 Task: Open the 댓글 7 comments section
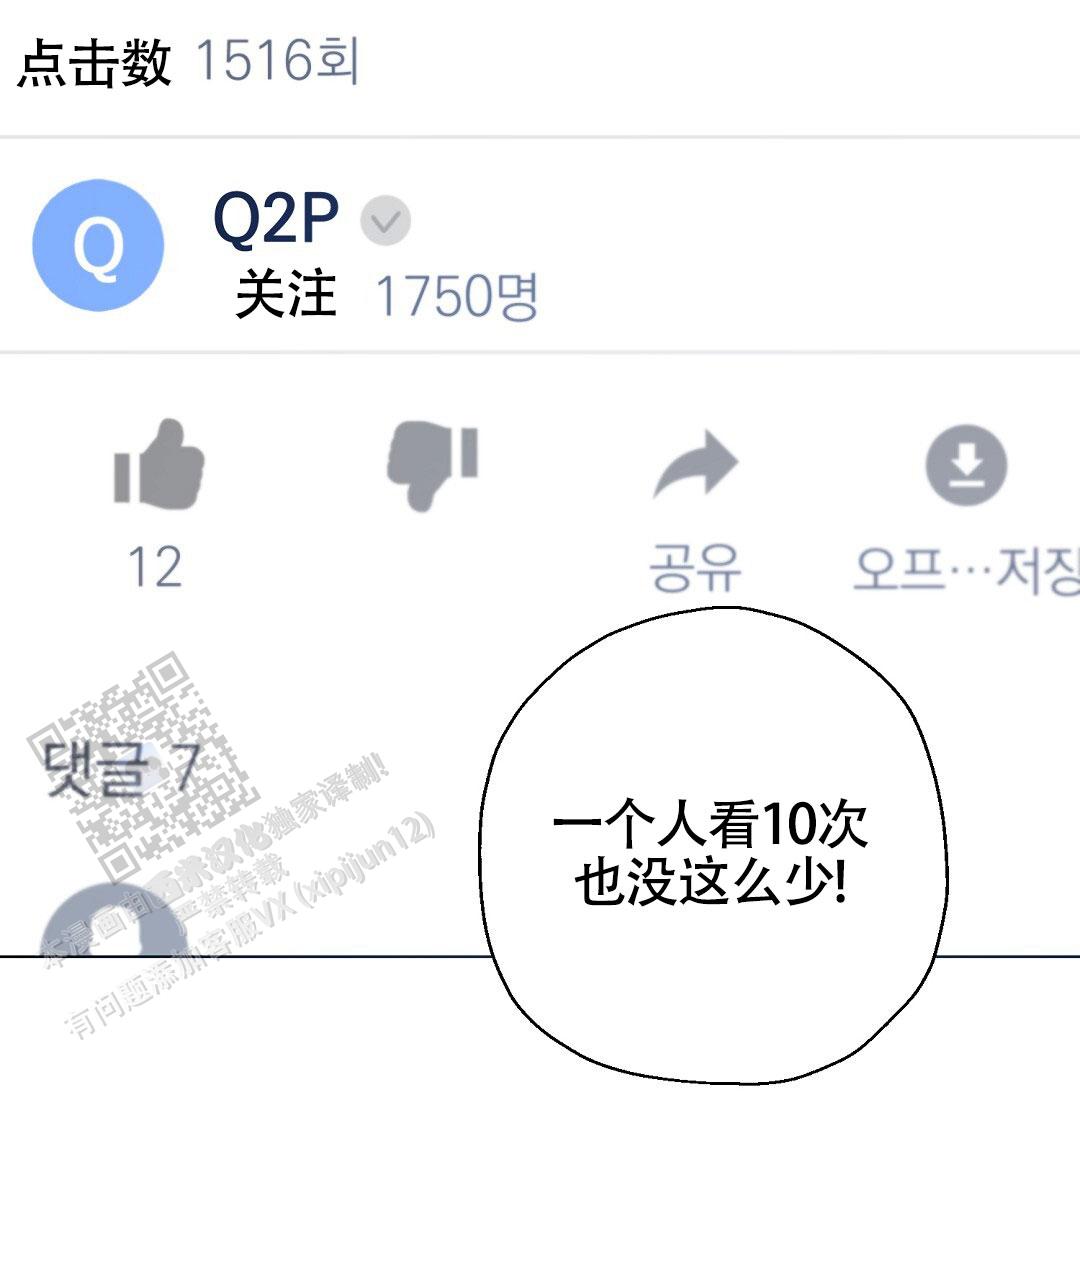(x=122, y=770)
